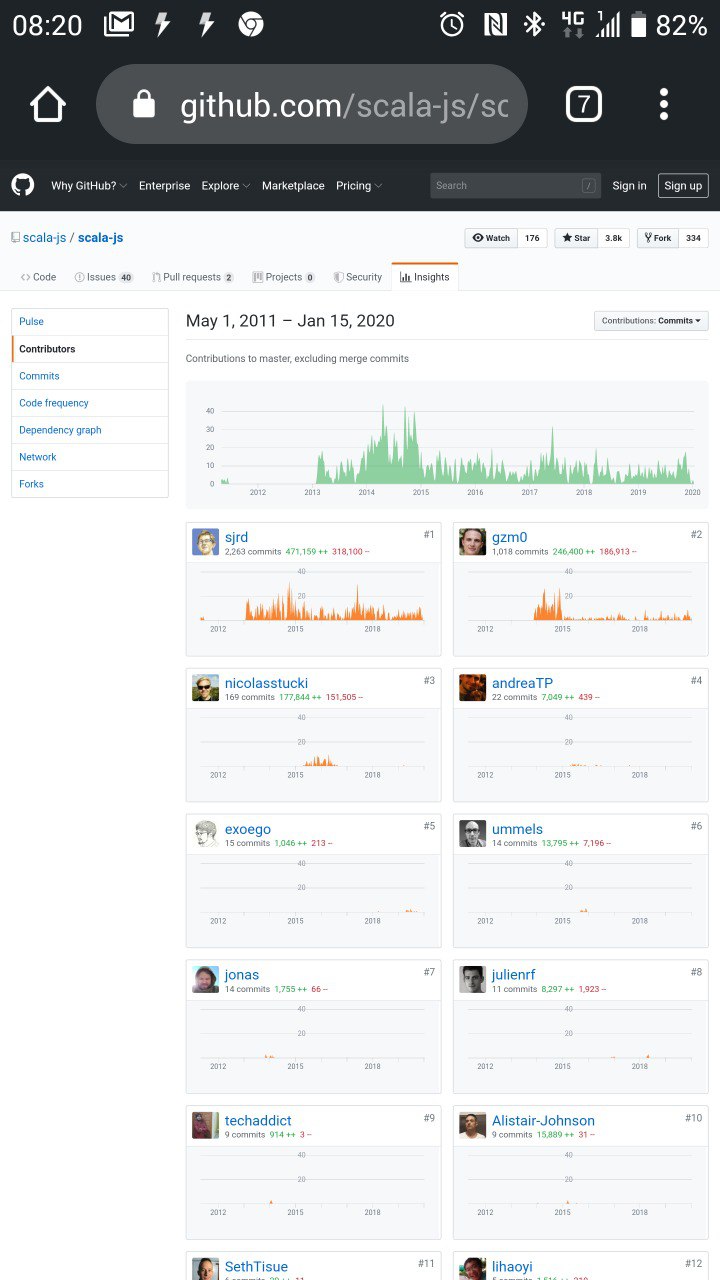The width and height of the screenshot is (720, 1280).
Task: Click gzm0's avatar image
Action: (x=472, y=542)
